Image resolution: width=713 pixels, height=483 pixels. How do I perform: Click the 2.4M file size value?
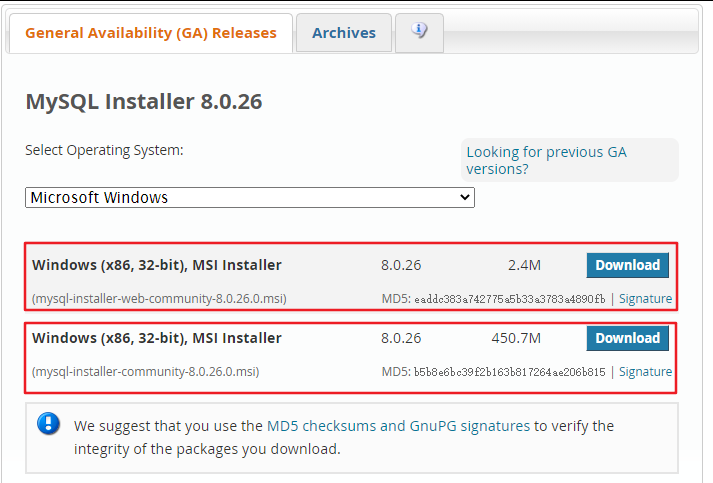tap(524, 265)
